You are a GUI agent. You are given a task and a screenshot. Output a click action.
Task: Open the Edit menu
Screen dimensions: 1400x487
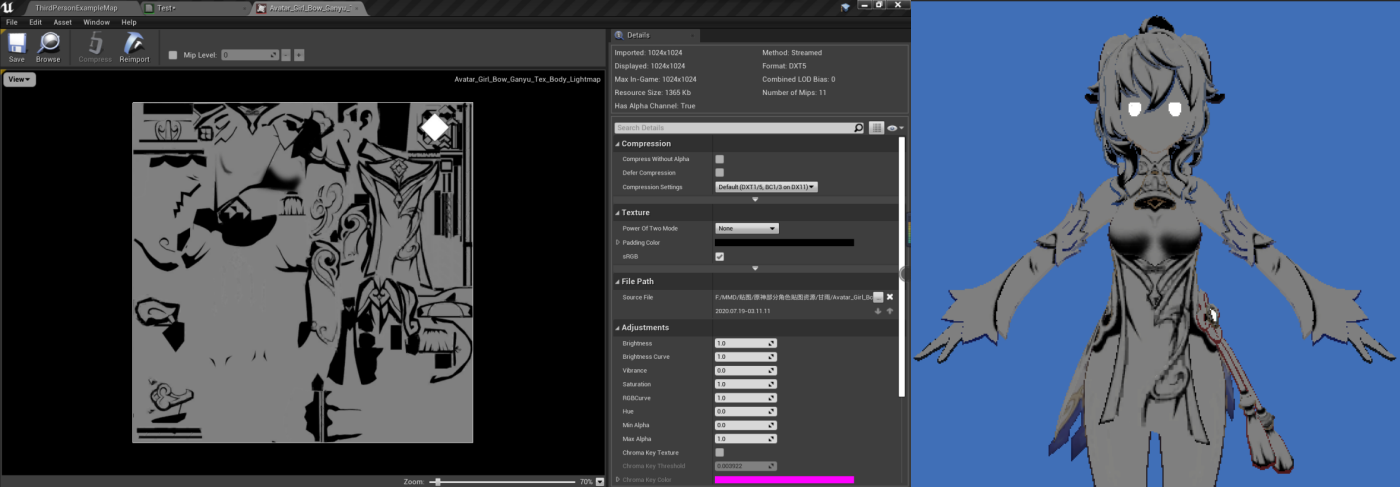click(35, 22)
